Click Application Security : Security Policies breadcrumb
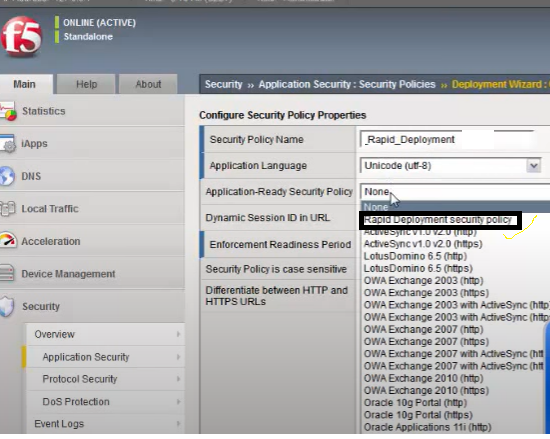This screenshot has width=550, height=439. point(347,84)
